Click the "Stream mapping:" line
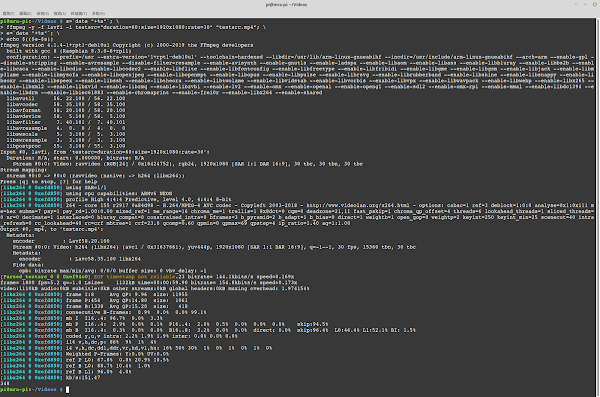Screen dimensions: 600x397 click(22, 170)
